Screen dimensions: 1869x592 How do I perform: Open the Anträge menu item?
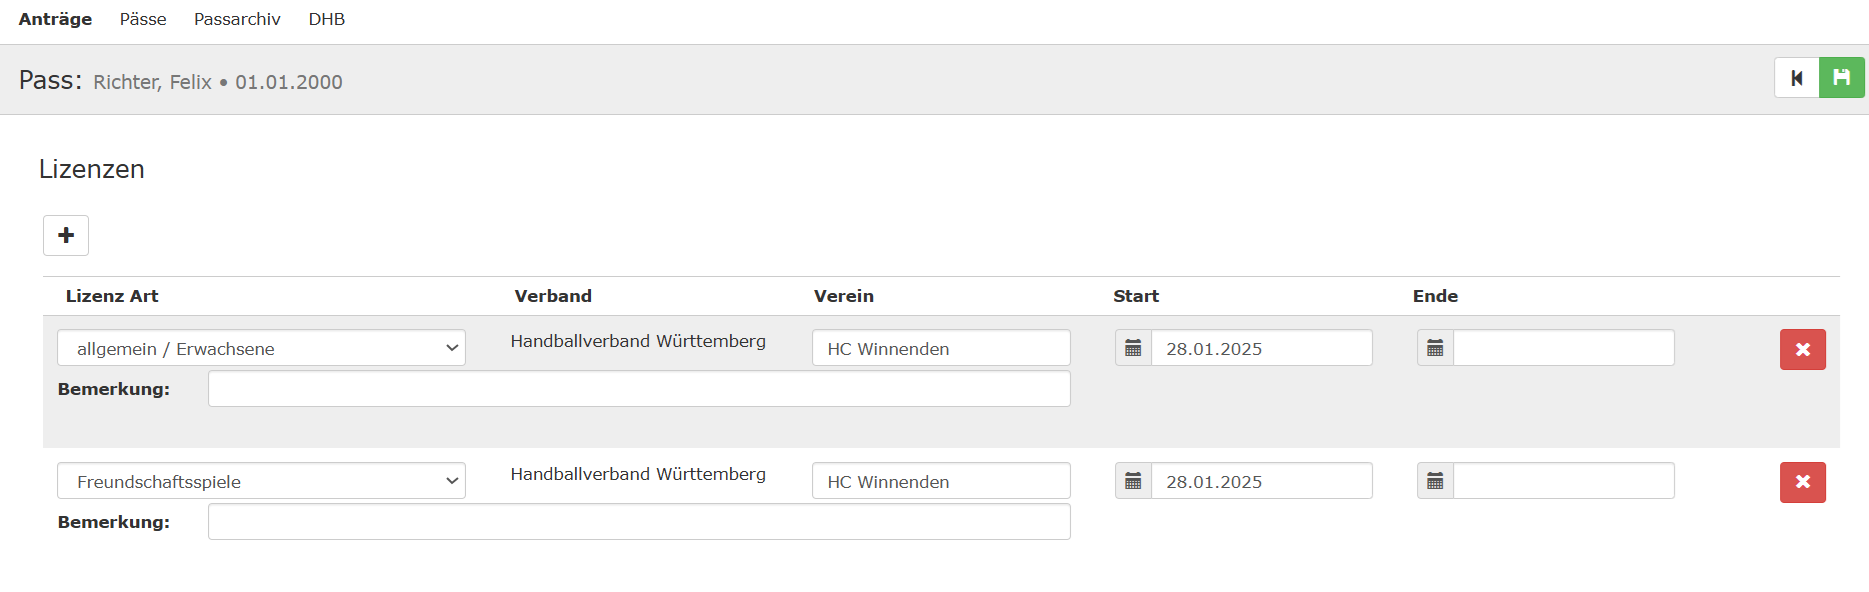[55, 19]
